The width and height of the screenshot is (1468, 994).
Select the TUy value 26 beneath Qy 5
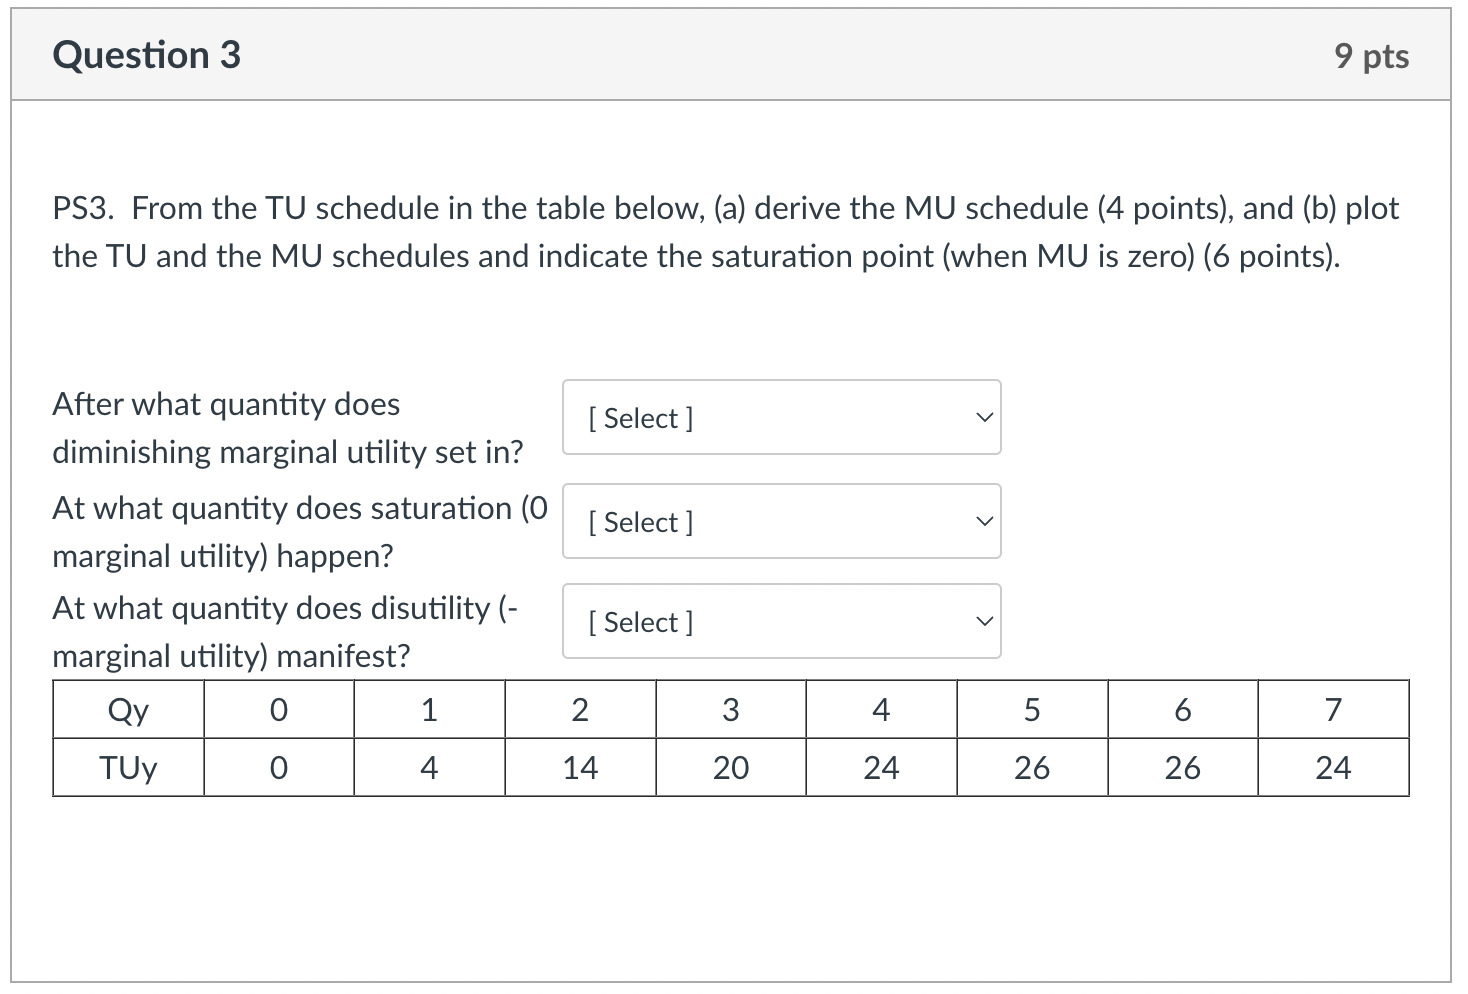click(1032, 768)
